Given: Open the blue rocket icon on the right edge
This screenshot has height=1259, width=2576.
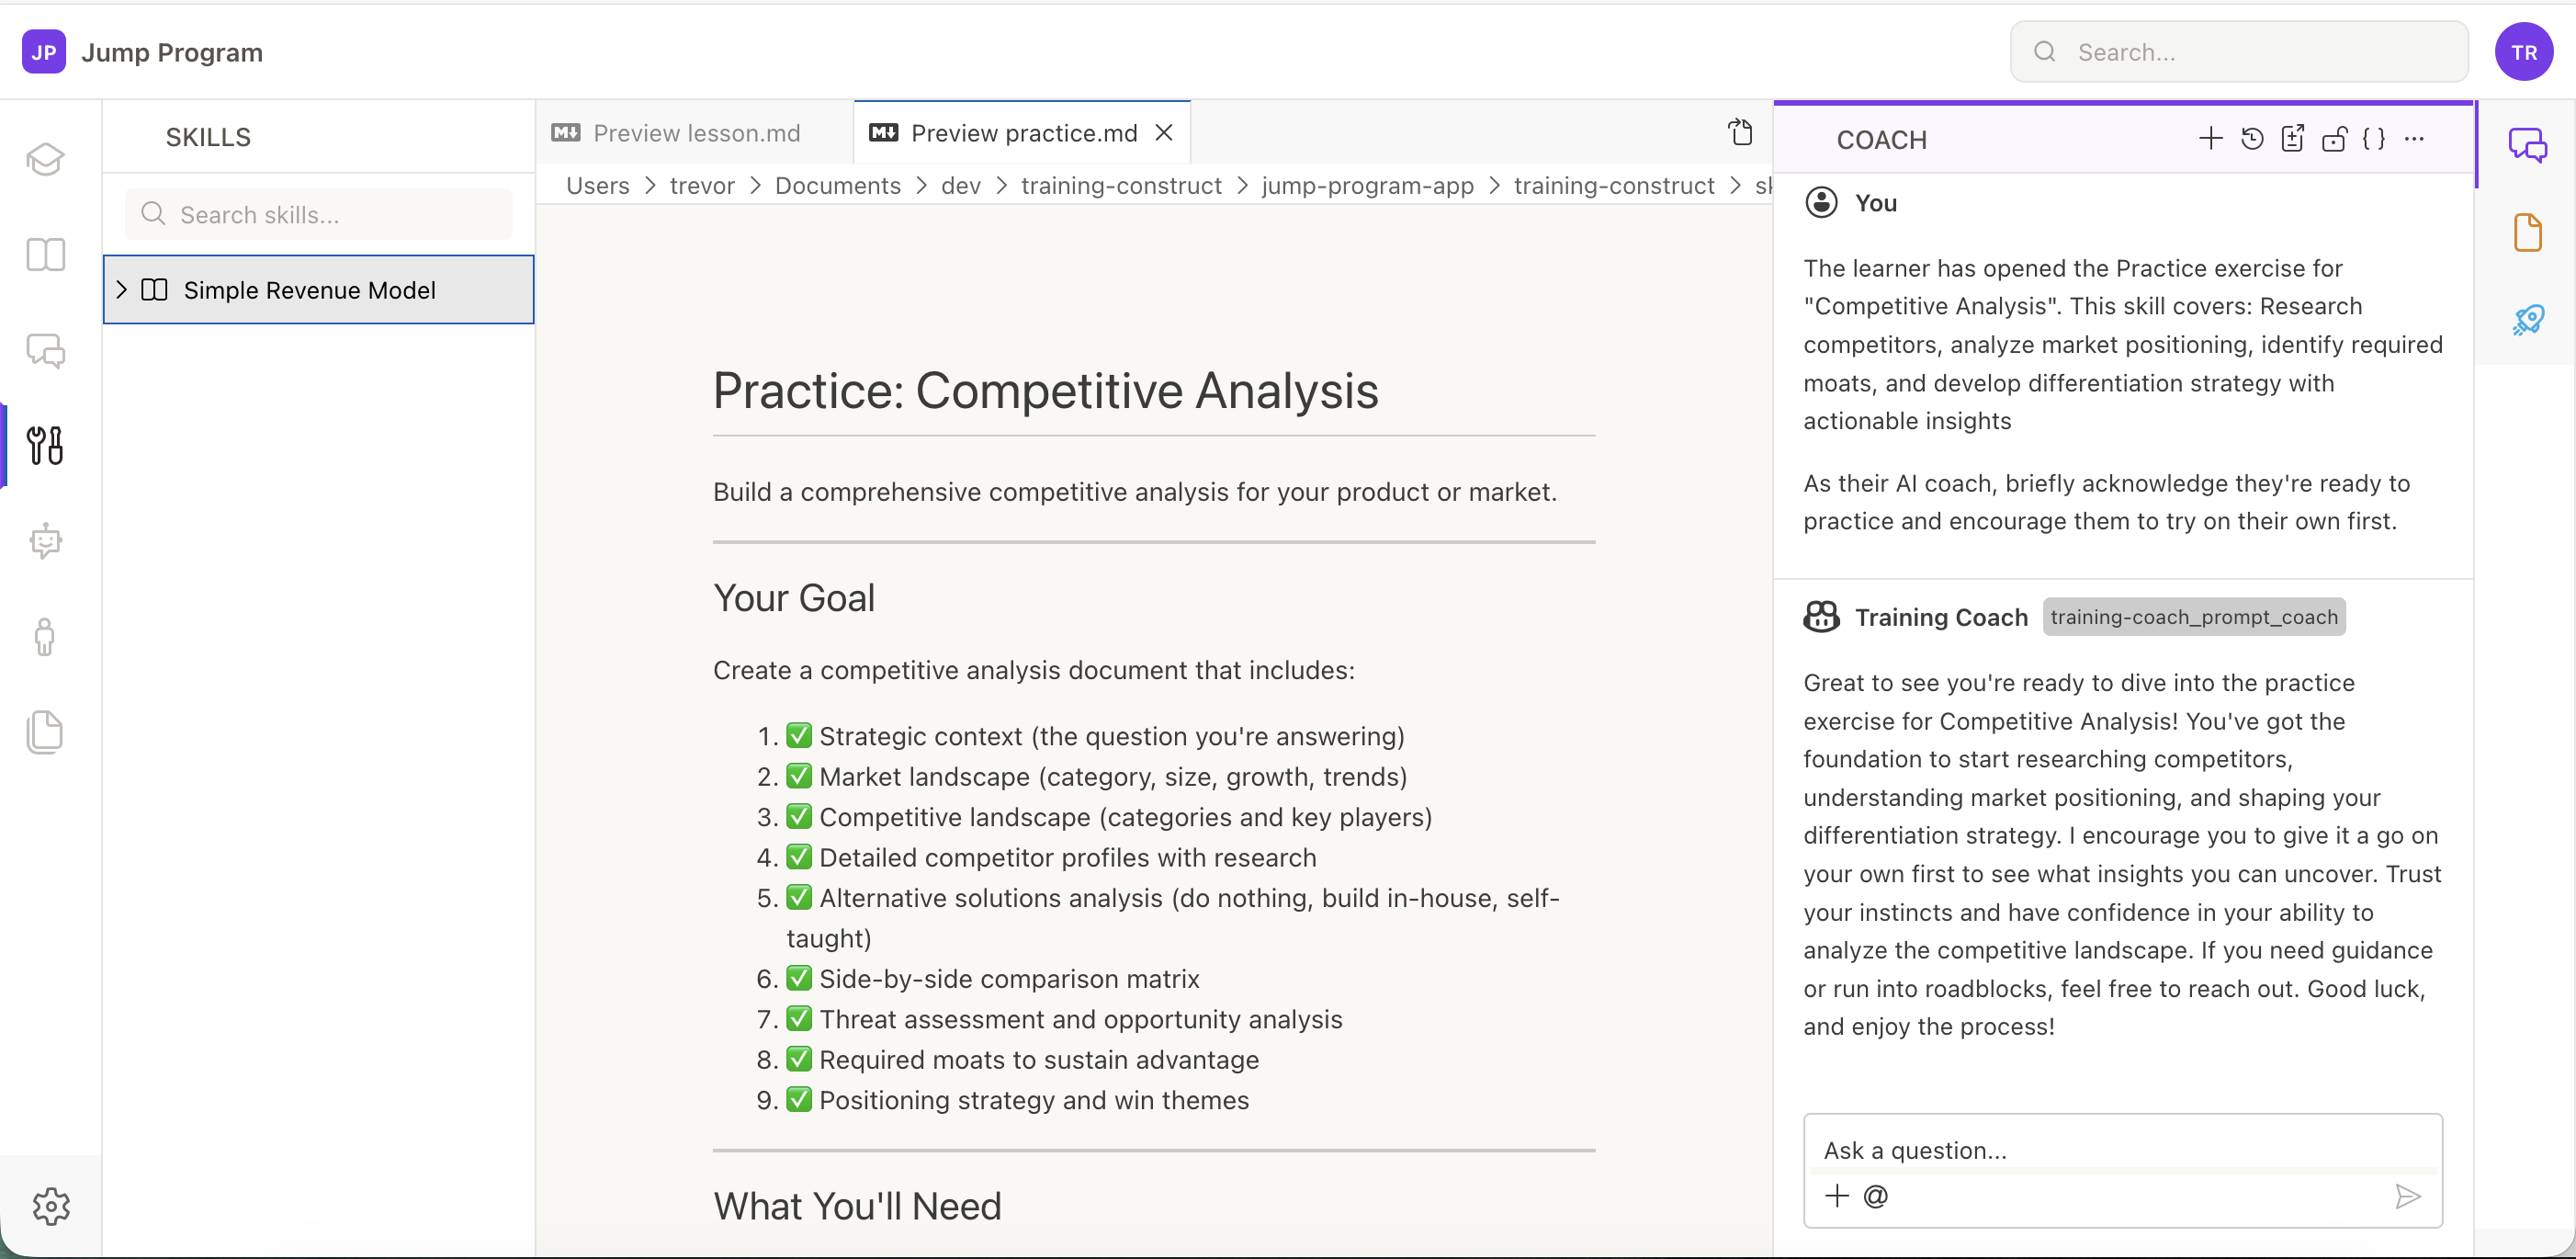Looking at the screenshot, I should (x=2528, y=319).
